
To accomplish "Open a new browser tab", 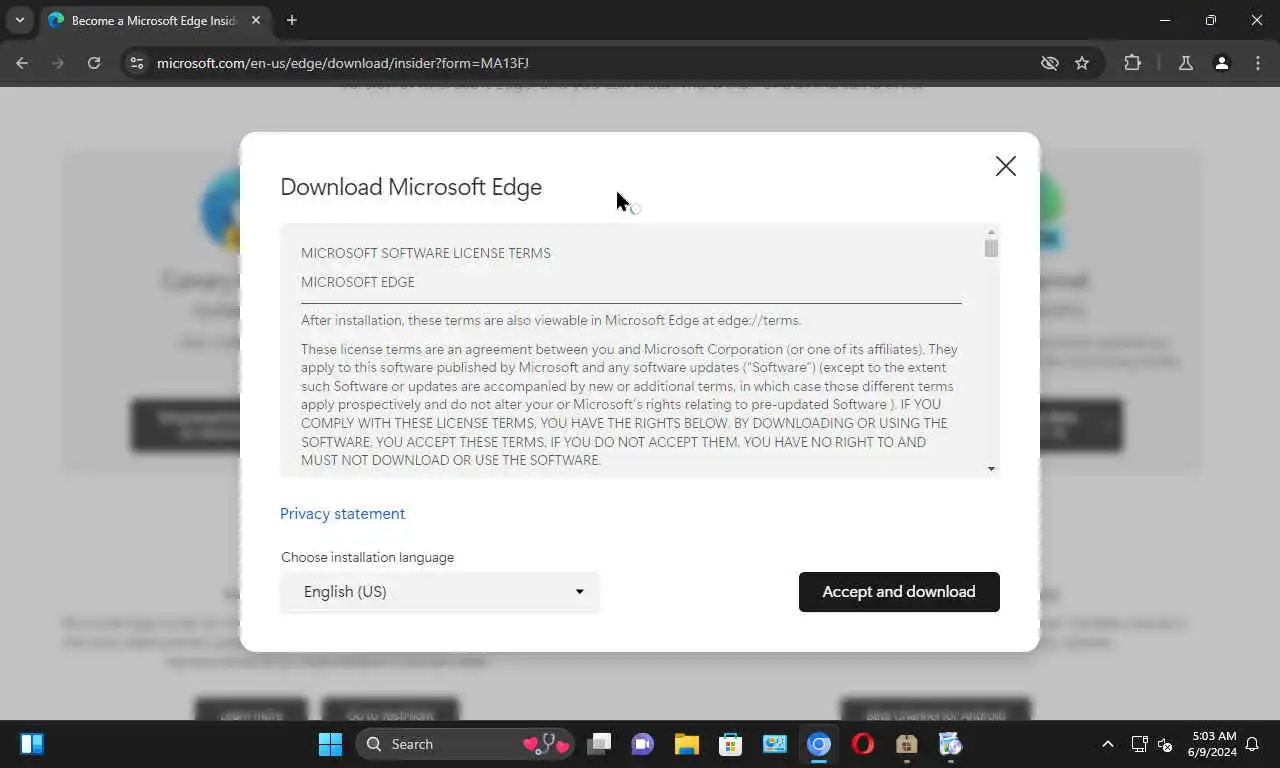I will pos(292,20).
